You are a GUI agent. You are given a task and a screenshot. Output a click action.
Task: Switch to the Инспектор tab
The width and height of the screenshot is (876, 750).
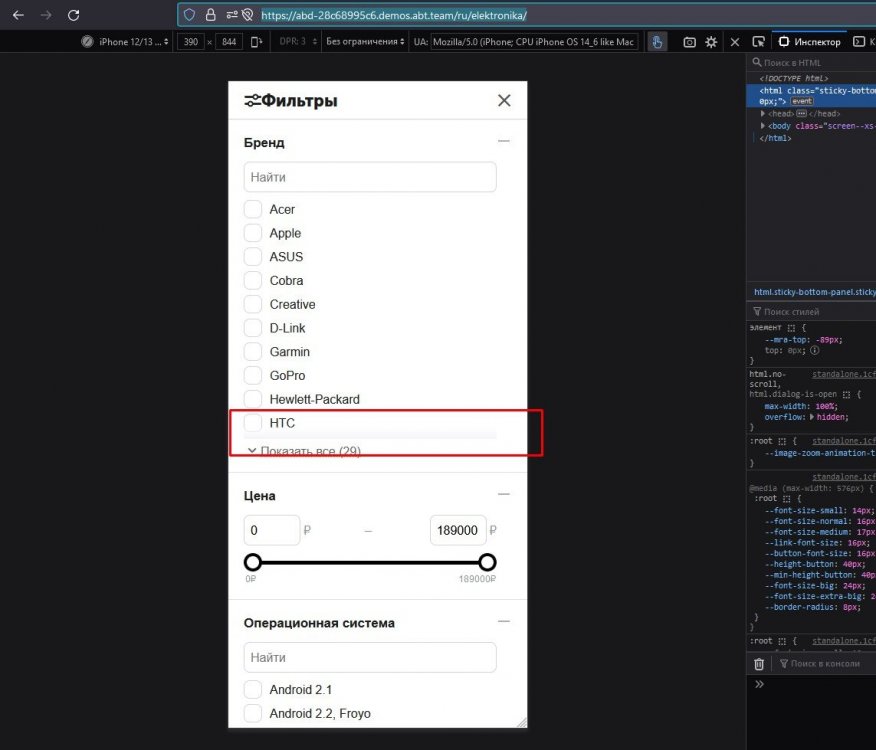(812, 41)
